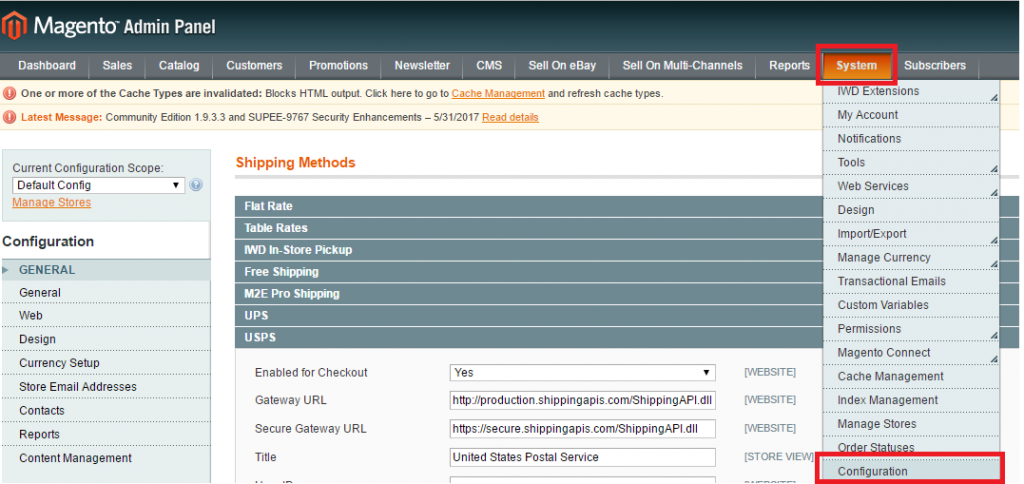Viewport: 1024px width, 484px height.
Task: Open the Read details link
Action: tap(510, 117)
